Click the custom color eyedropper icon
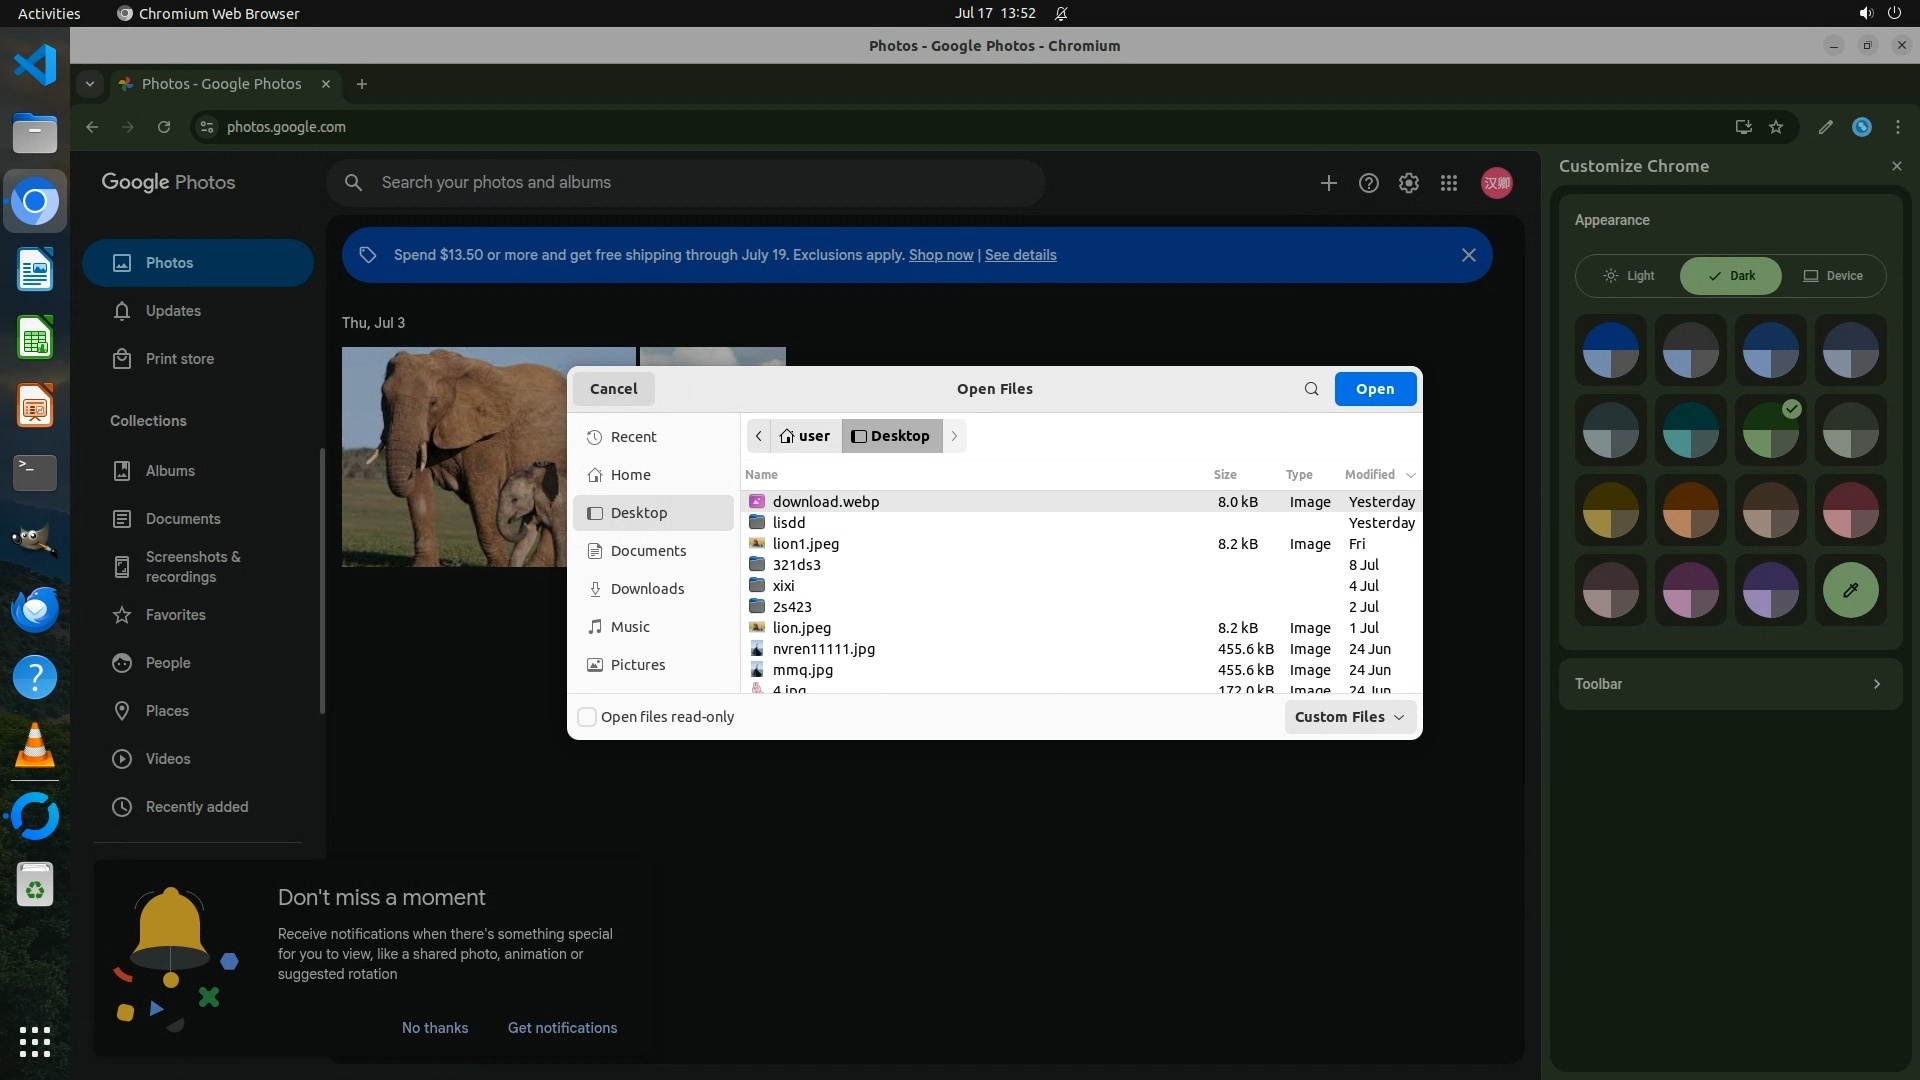This screenshot has height=1080, width=1920. click(1850, 590)
